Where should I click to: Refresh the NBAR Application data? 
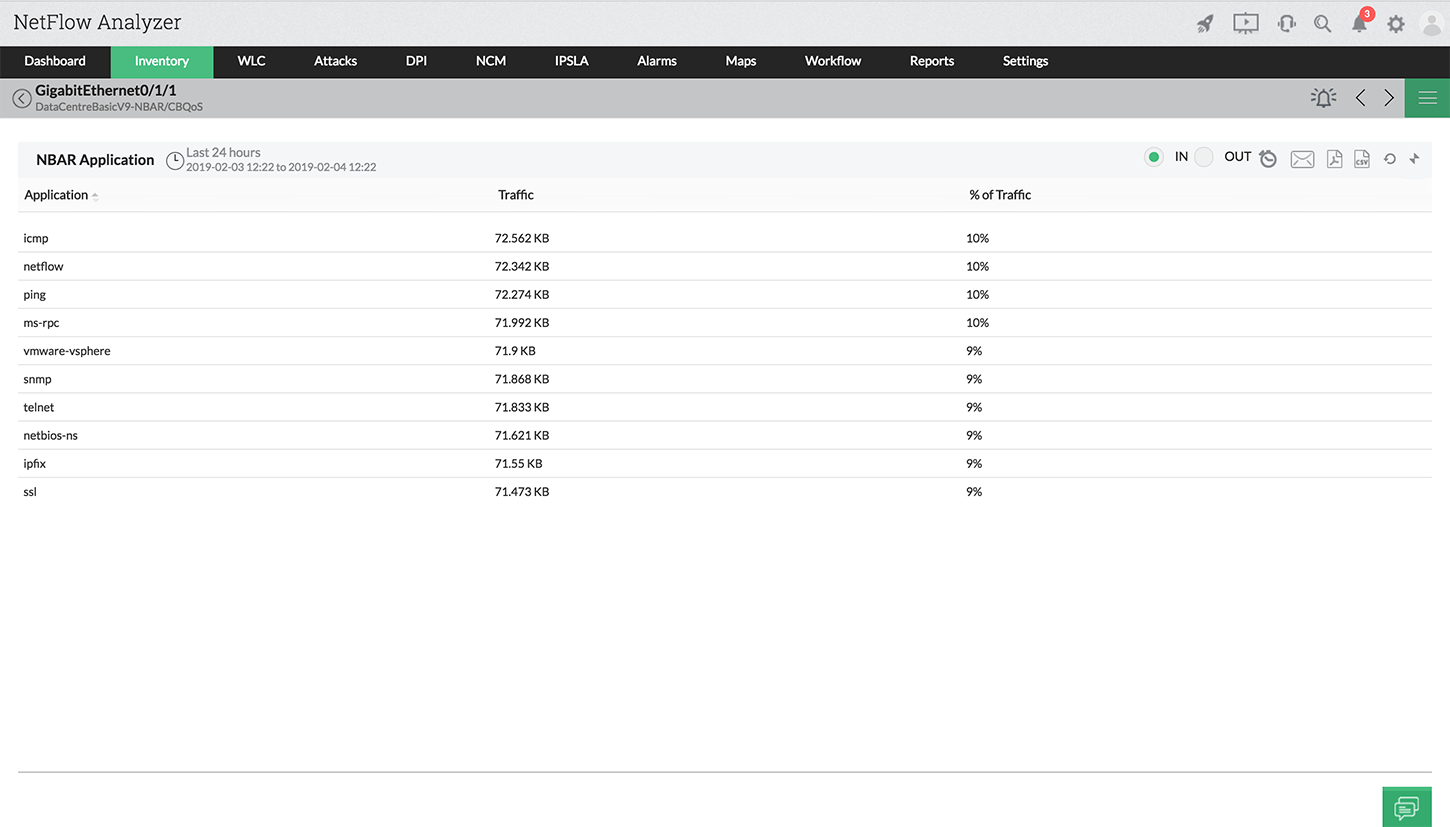click(1389, 158)
